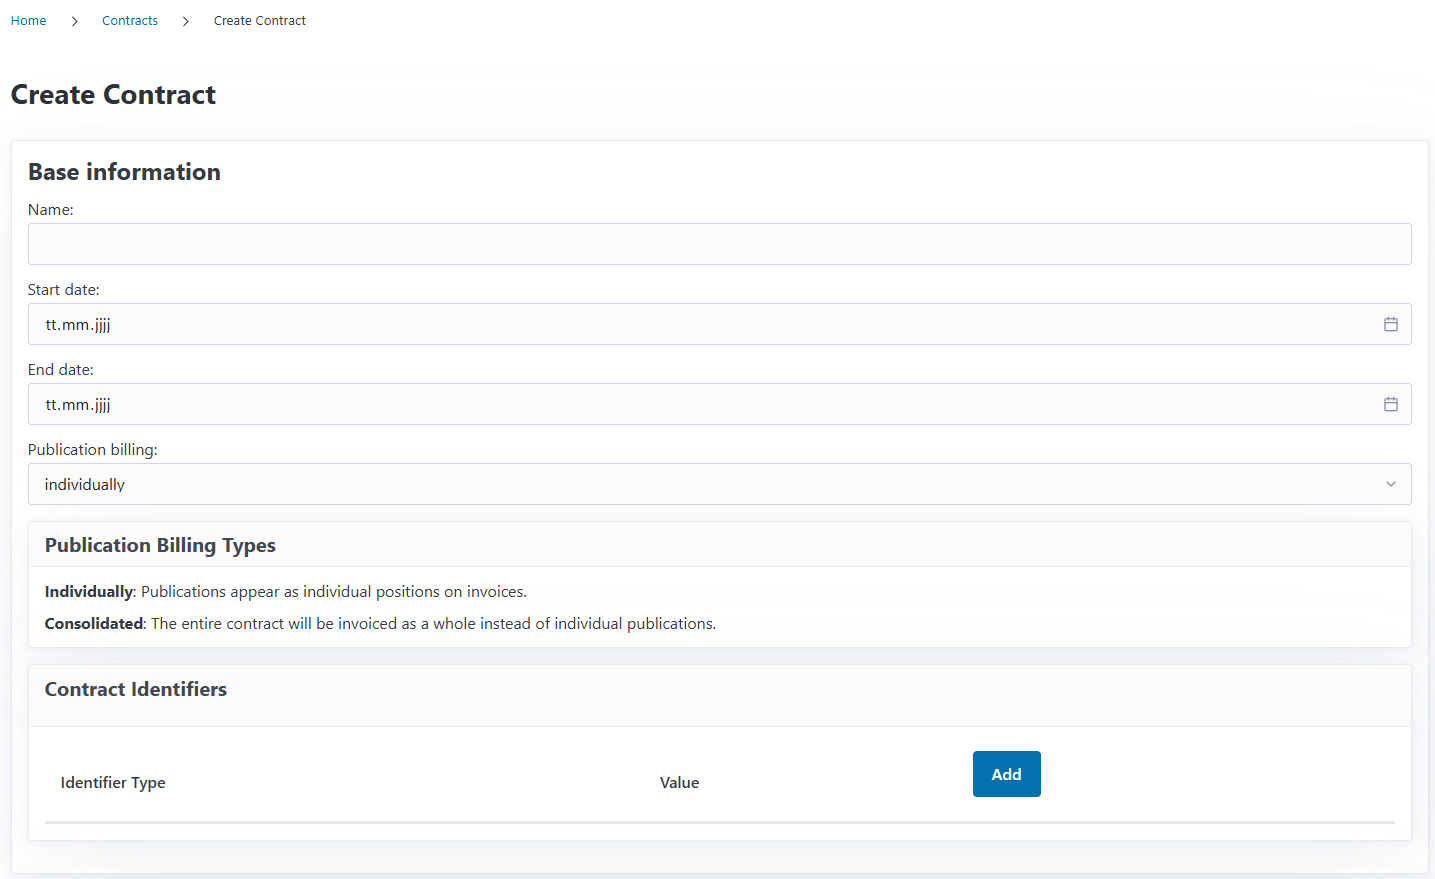Image resolution: width=1435 pixels, height=879 pixels.
Task: Click the Create Contract page title
Action: click(x=113, y=95)
